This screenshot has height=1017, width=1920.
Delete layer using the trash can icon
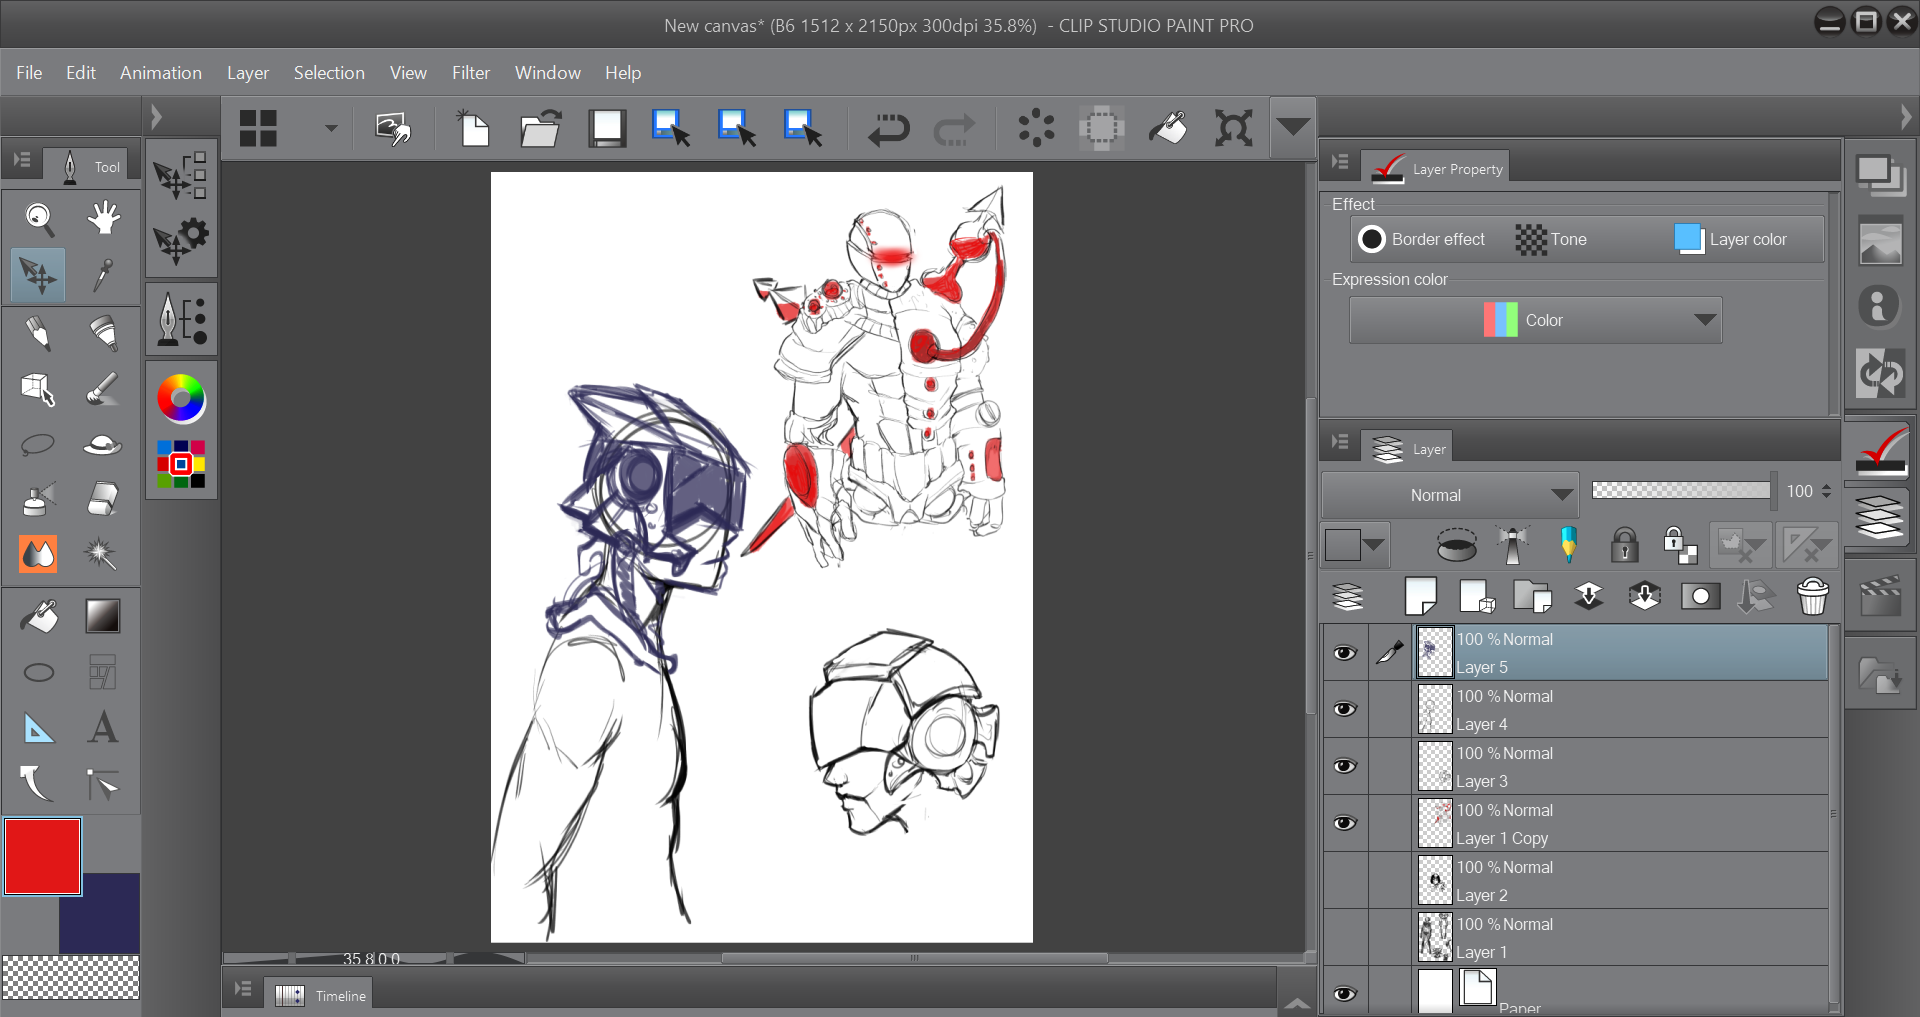1812,597
